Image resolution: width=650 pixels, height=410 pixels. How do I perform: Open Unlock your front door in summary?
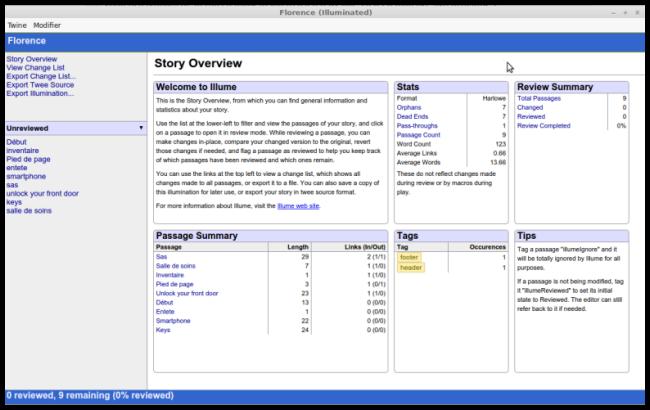(187, 293)
